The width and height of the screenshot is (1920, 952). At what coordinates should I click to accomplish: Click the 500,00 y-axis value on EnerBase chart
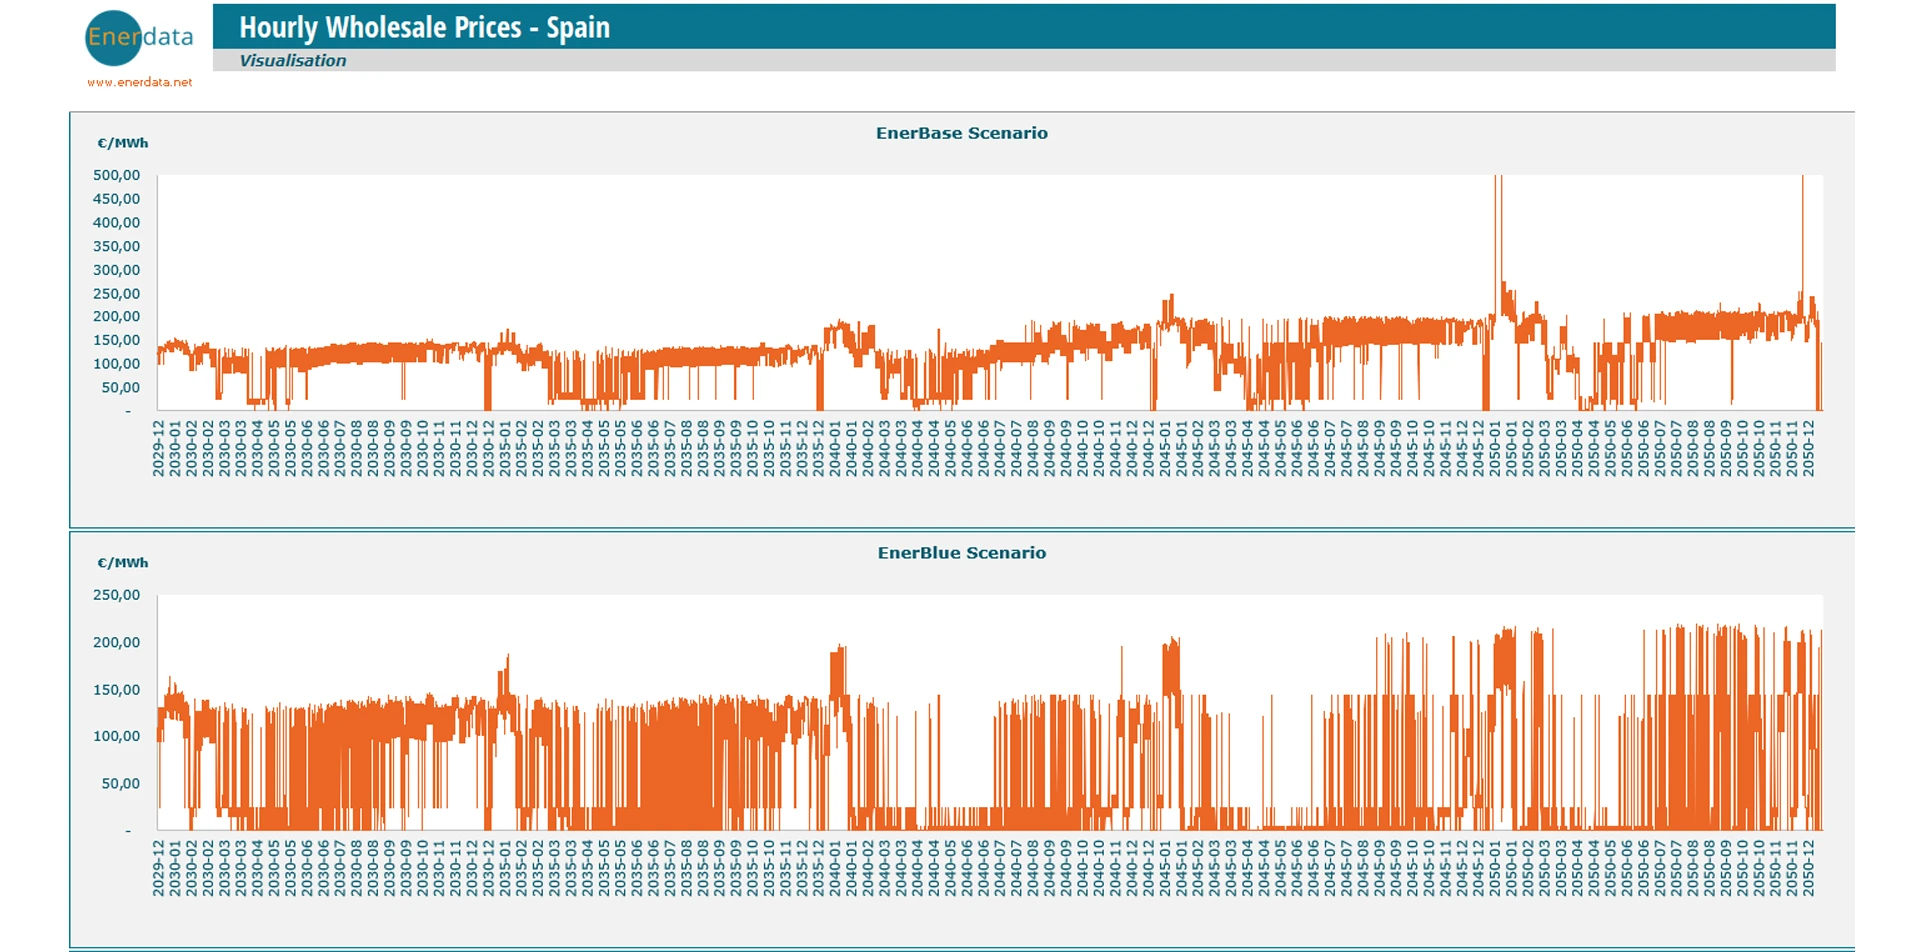[116, 175]
